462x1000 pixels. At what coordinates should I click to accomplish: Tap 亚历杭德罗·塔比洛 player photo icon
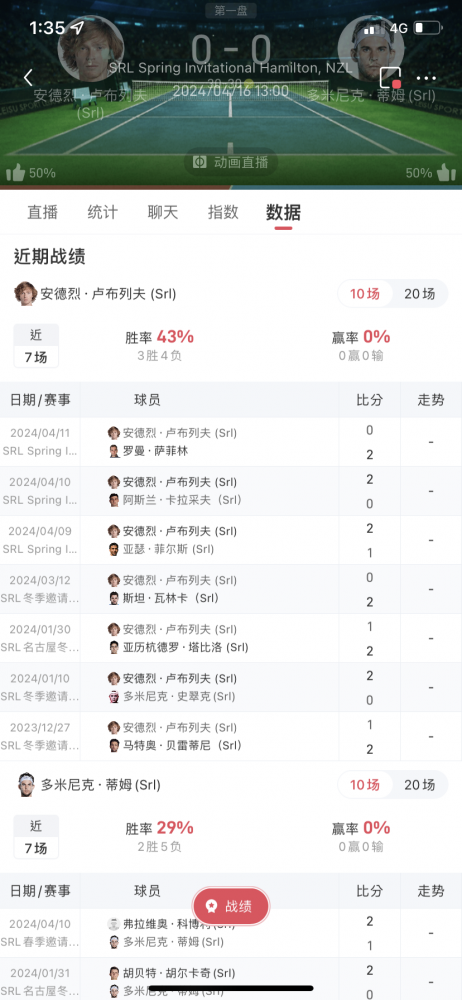click(x=114, y=647)
